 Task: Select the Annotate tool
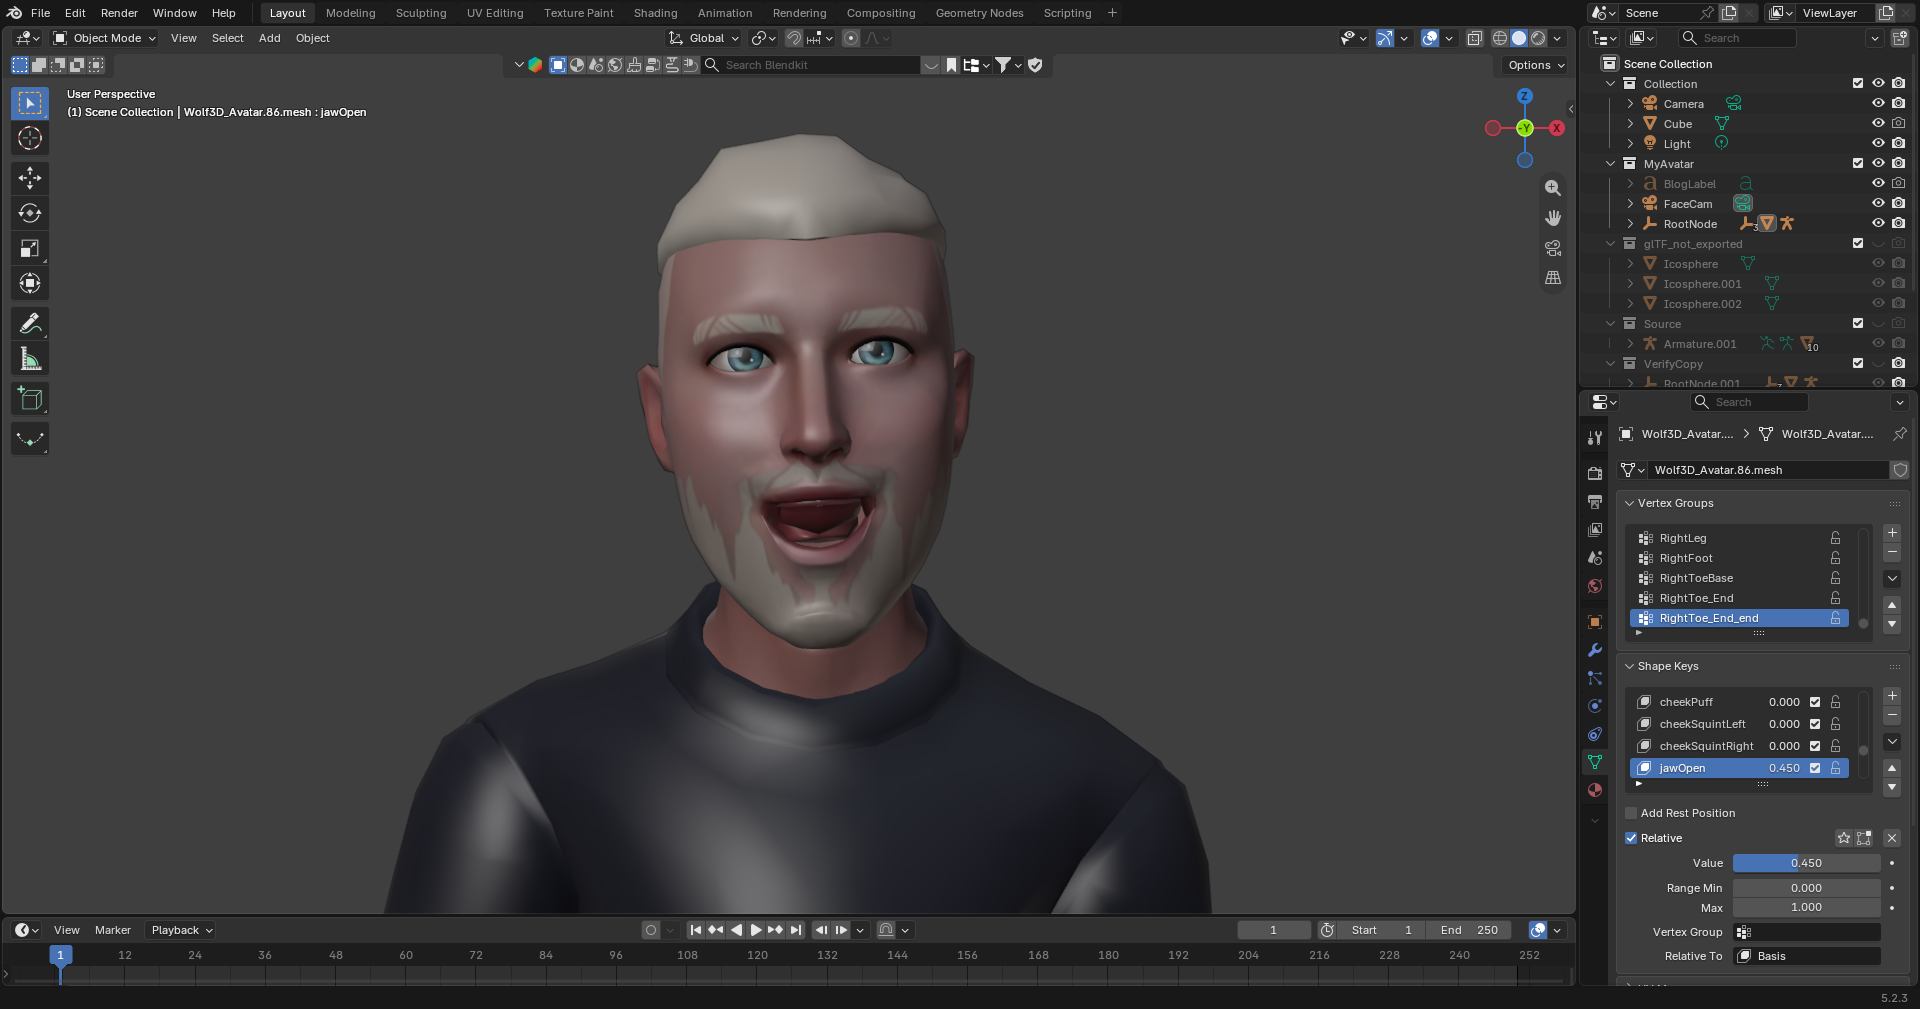click(x=30, y=324)
